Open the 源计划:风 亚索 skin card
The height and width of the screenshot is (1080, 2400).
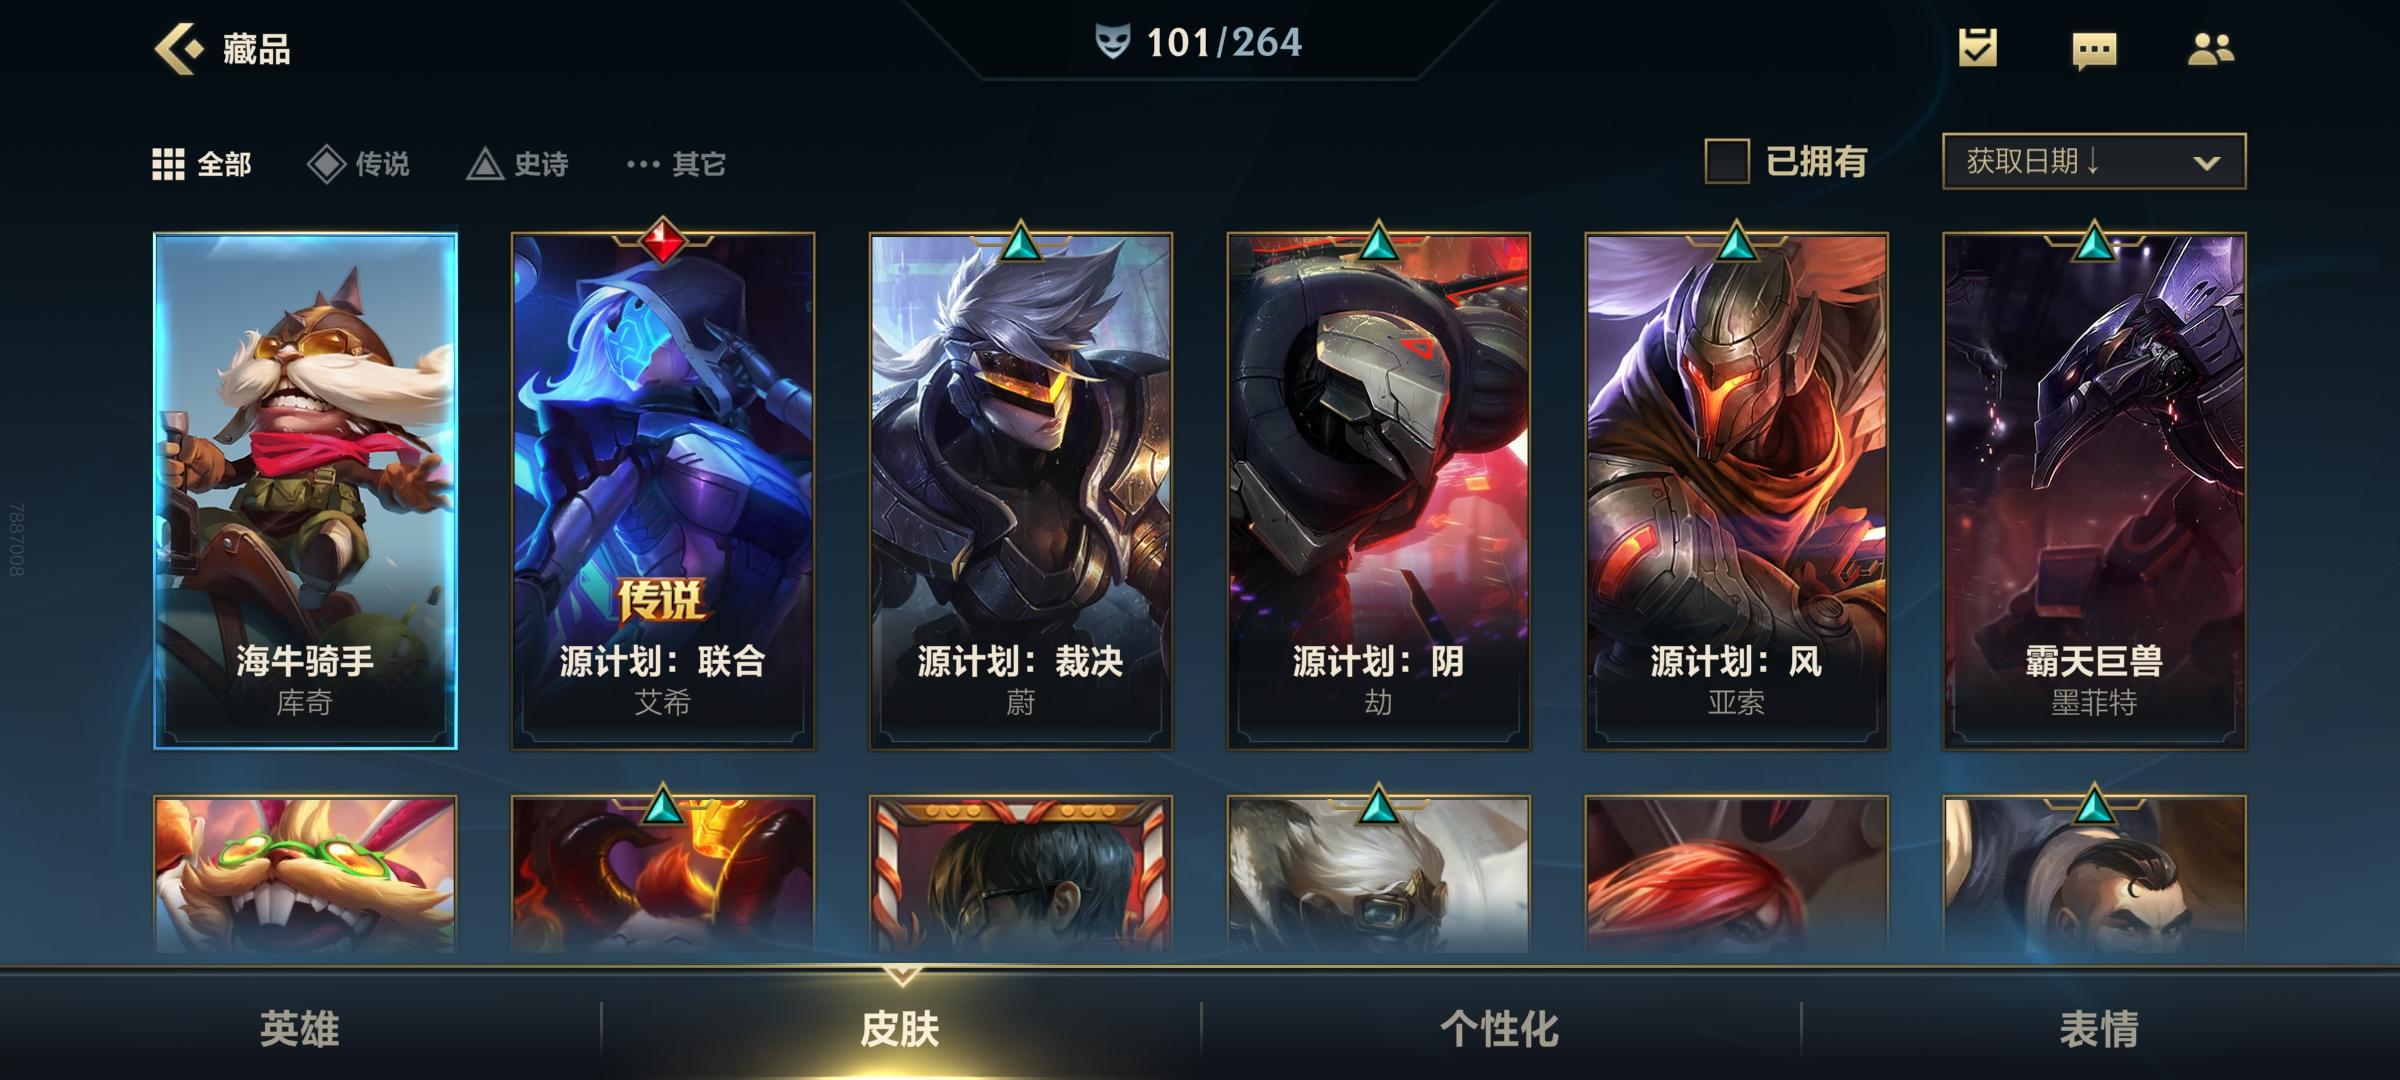pos(1736,491)
